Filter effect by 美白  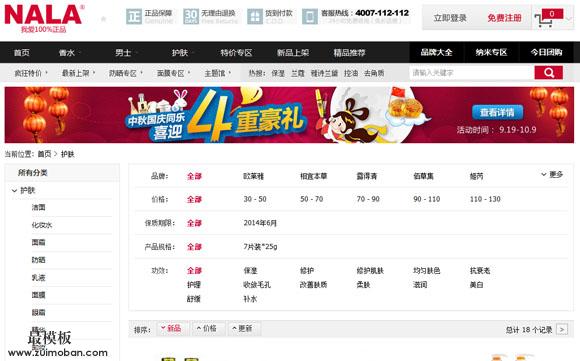click(476, 285)
